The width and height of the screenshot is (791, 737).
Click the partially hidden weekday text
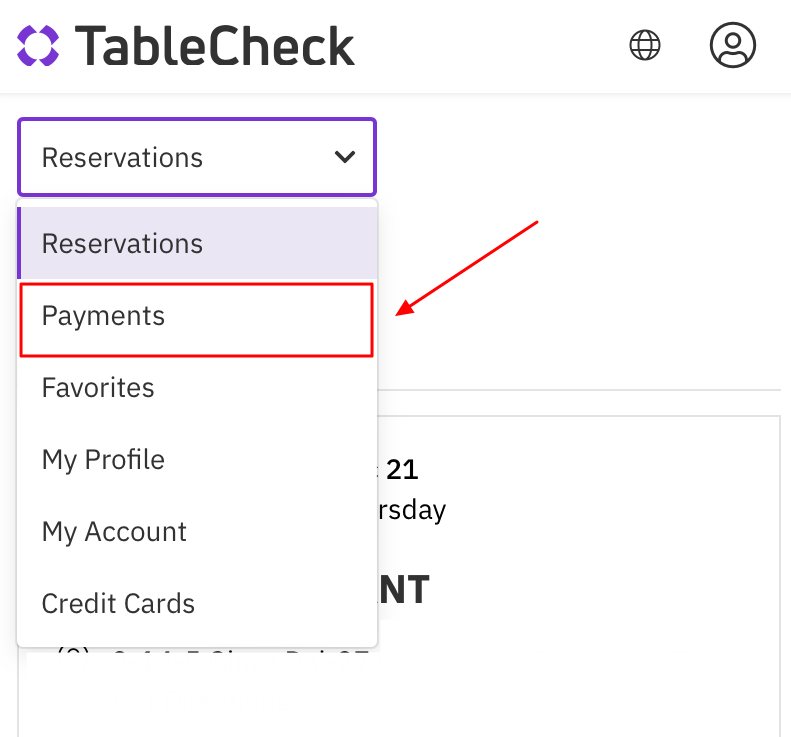pos(412,510)
